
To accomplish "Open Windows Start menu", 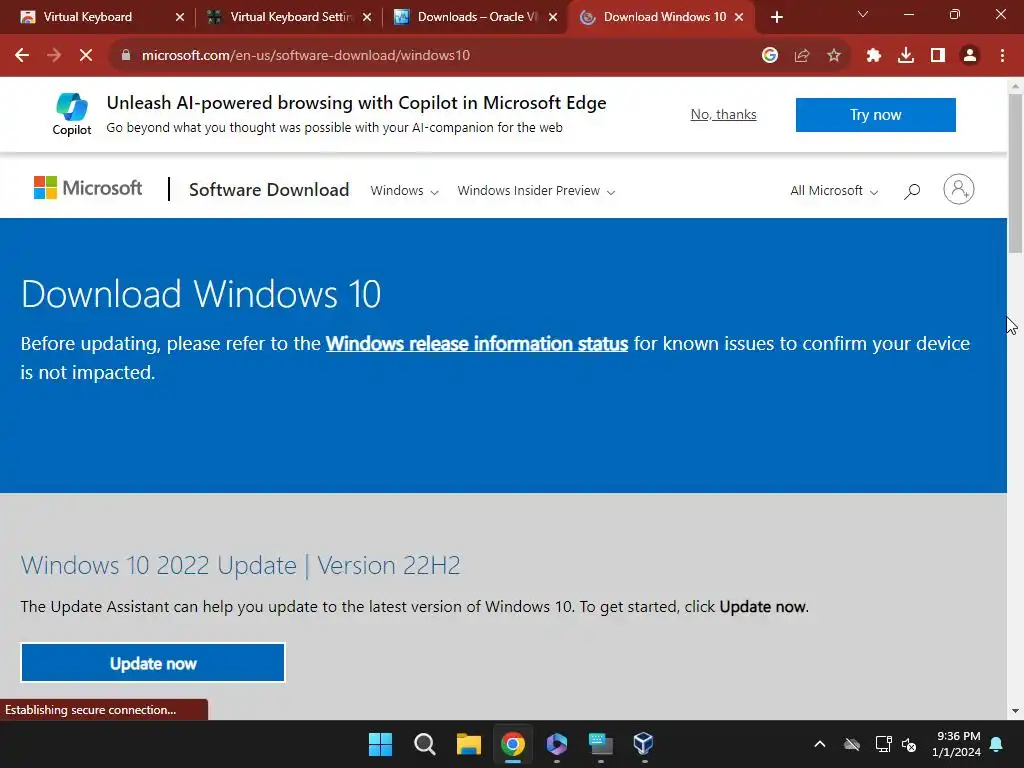I will (380, 744).
